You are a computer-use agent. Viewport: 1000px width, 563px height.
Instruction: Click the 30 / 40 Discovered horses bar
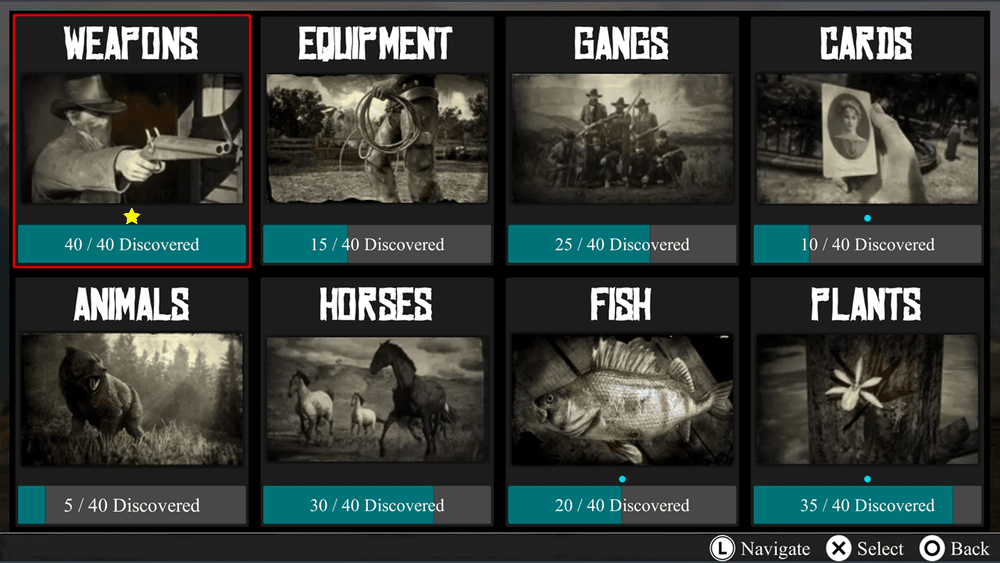point(377,505)
